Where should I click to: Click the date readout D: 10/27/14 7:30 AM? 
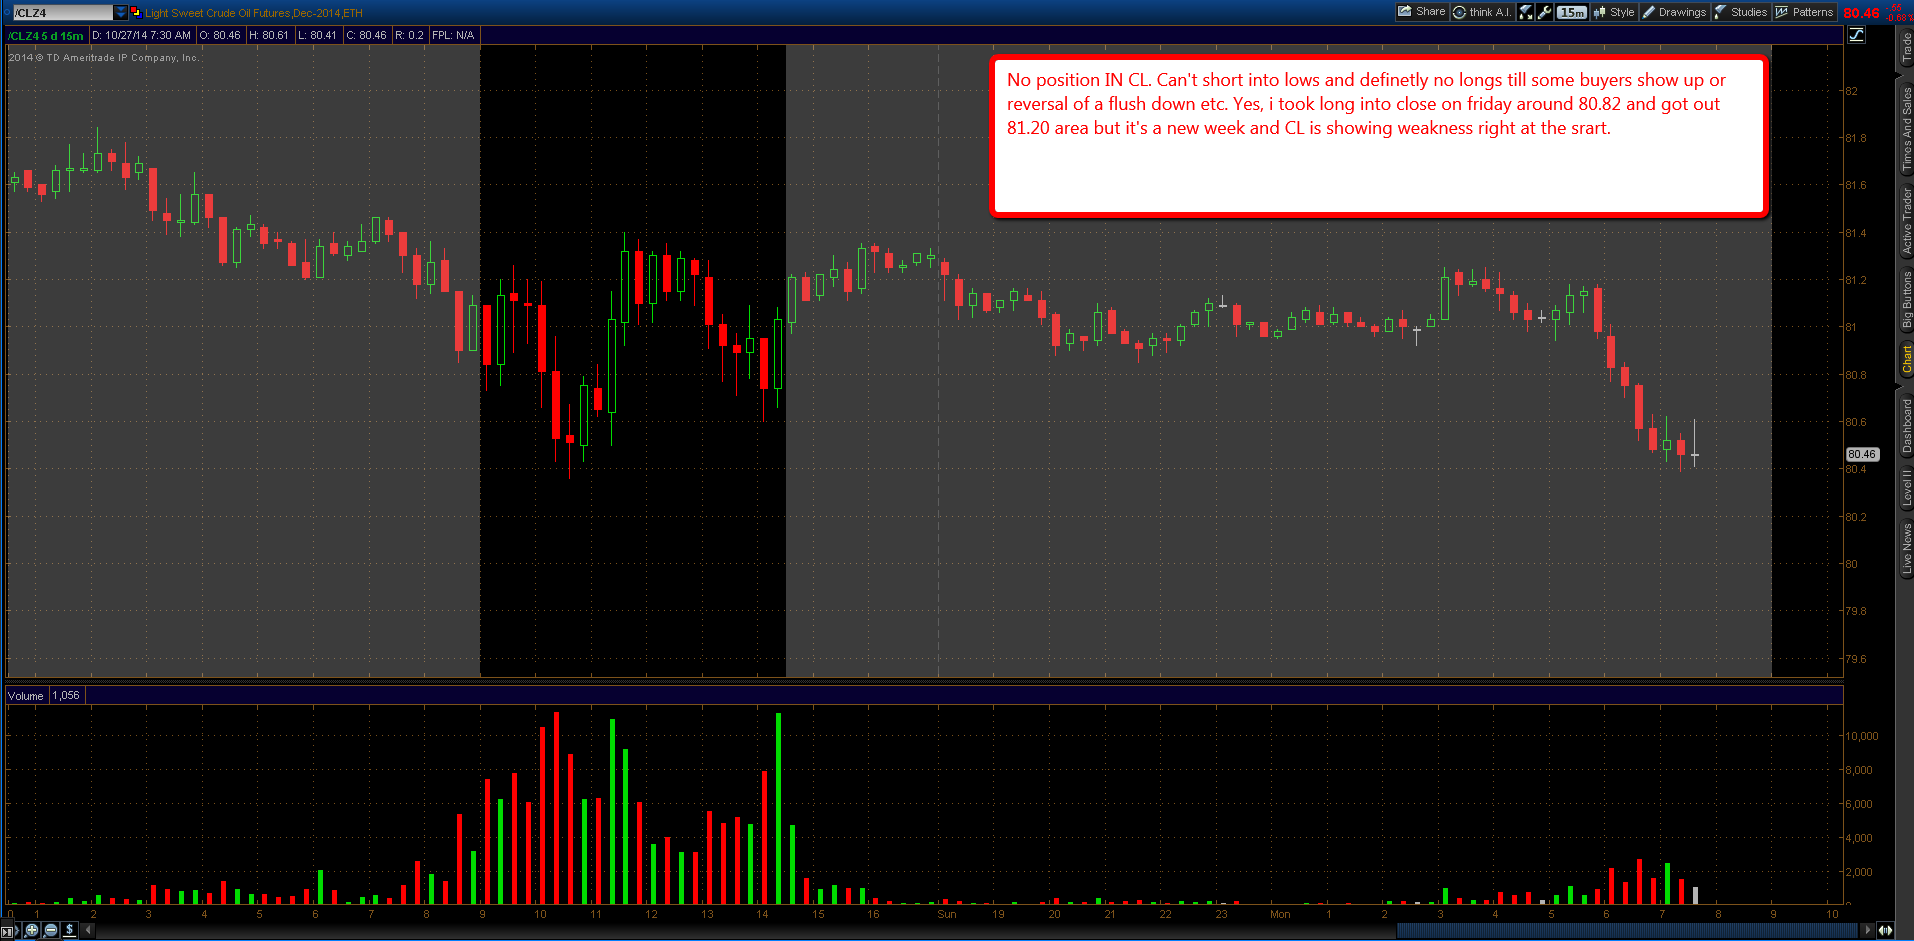coord(141,35)
